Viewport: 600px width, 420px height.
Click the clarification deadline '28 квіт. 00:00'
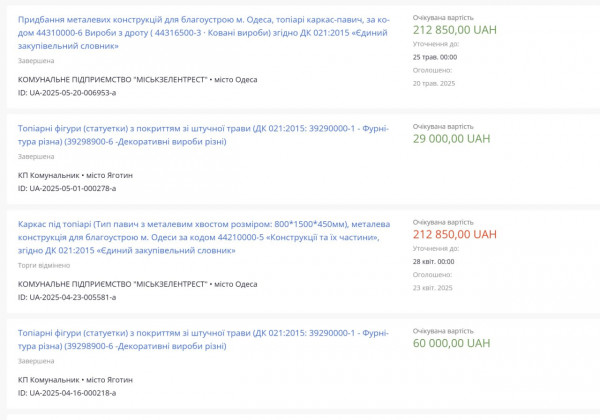[433, 261]
